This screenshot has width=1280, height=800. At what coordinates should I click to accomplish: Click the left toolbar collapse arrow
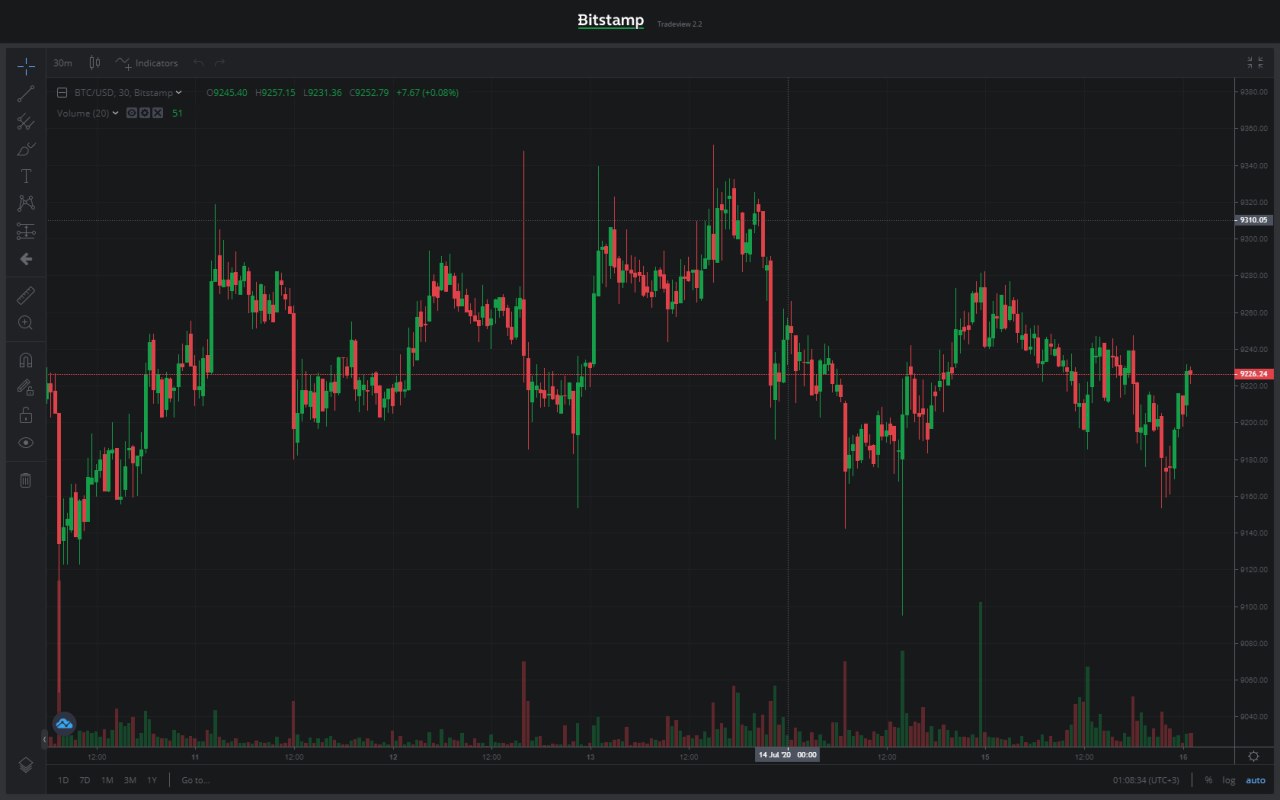tap(44, 740)
